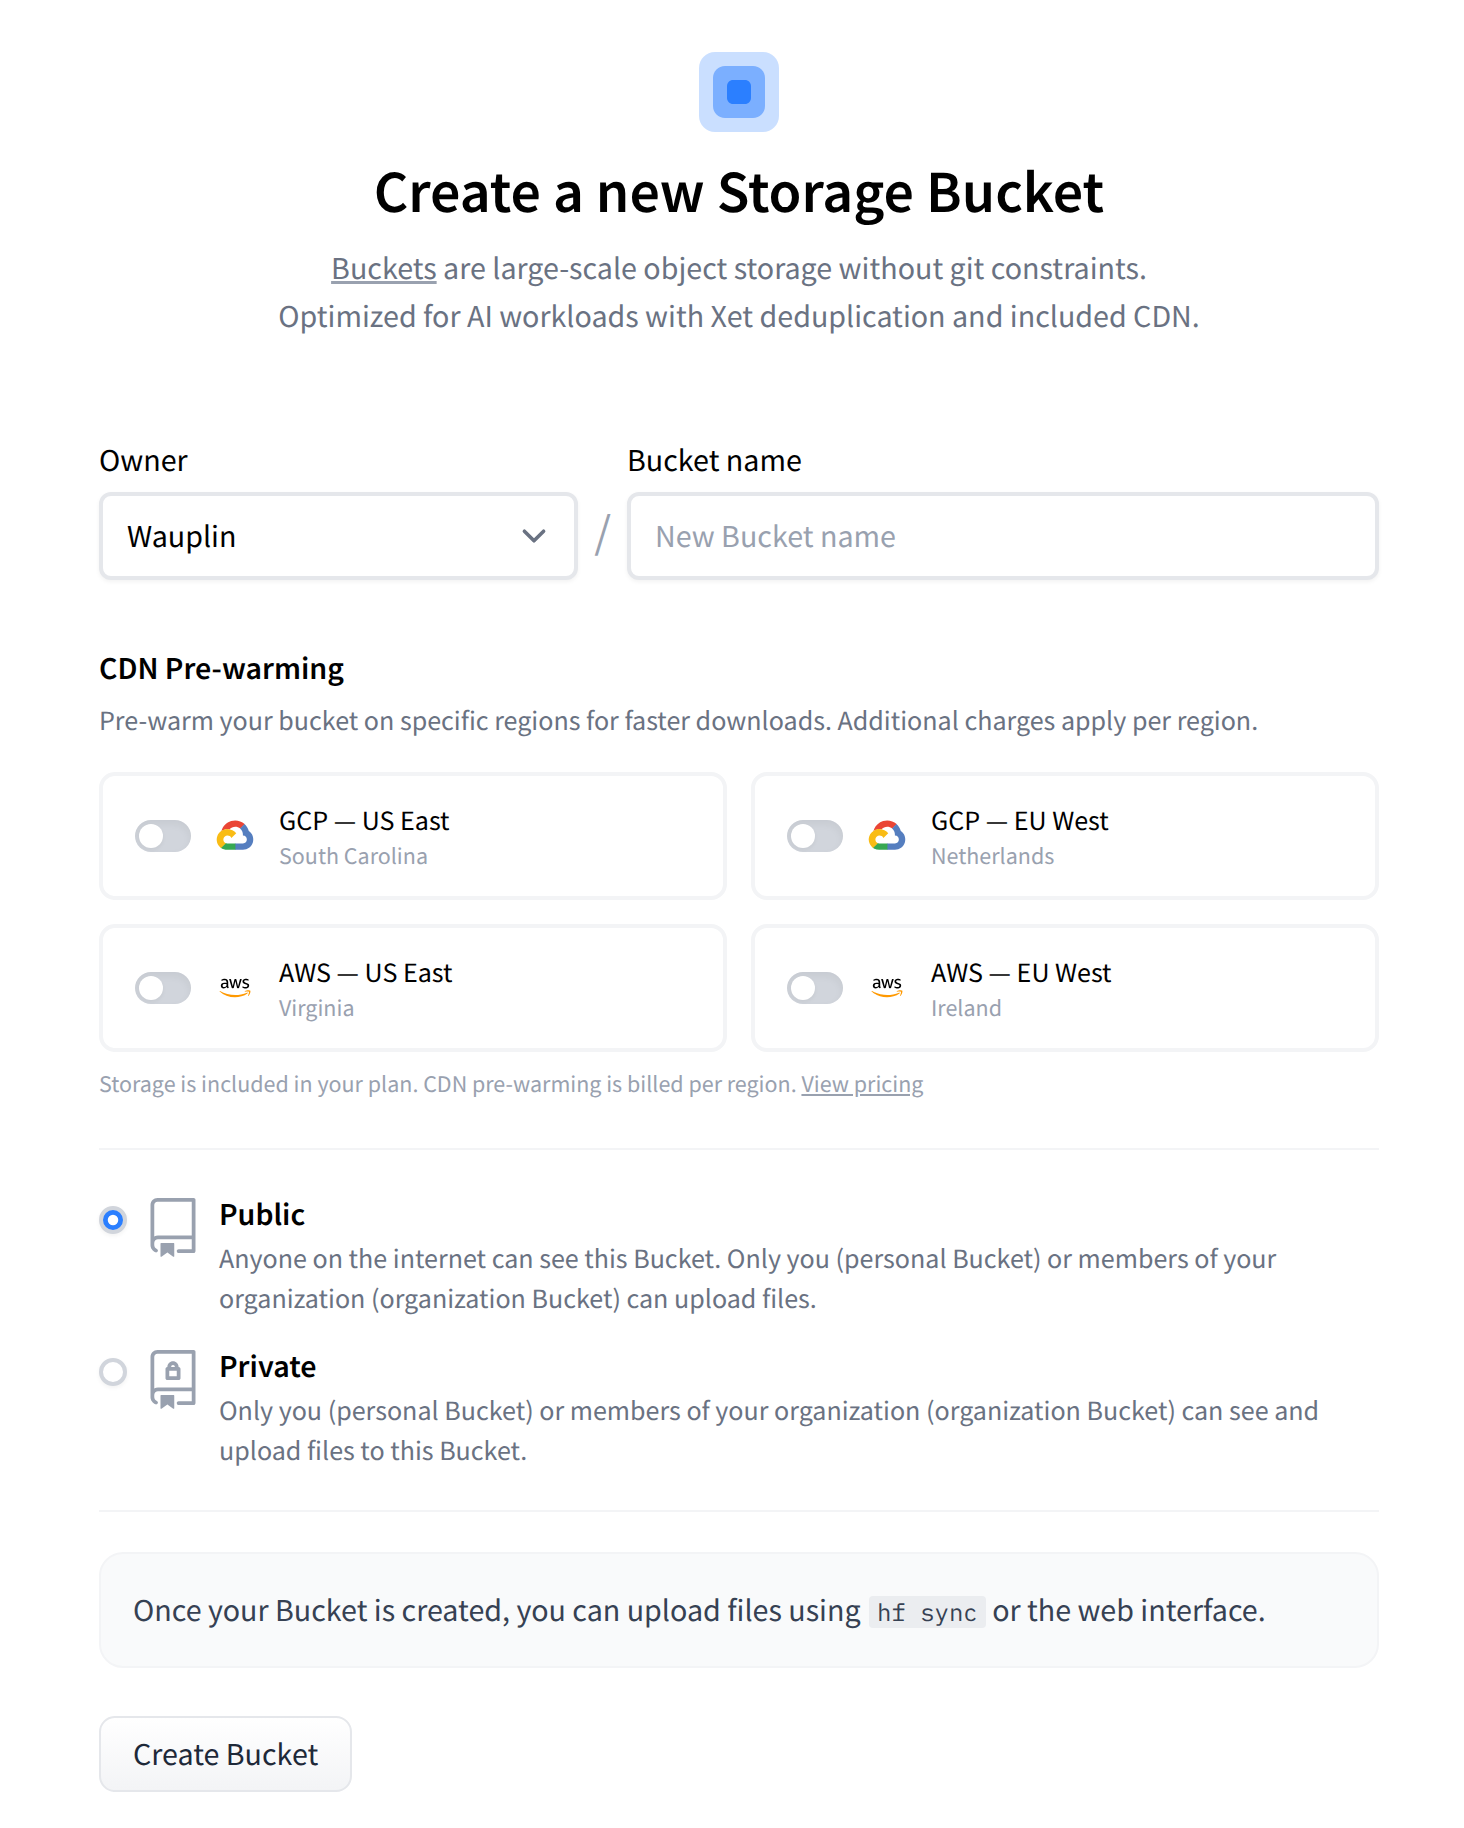The width and height of the screenshot is (1464, 1828).
Task: Click the blue storage bucket icon at top
Action: click(x=738, y=92)
